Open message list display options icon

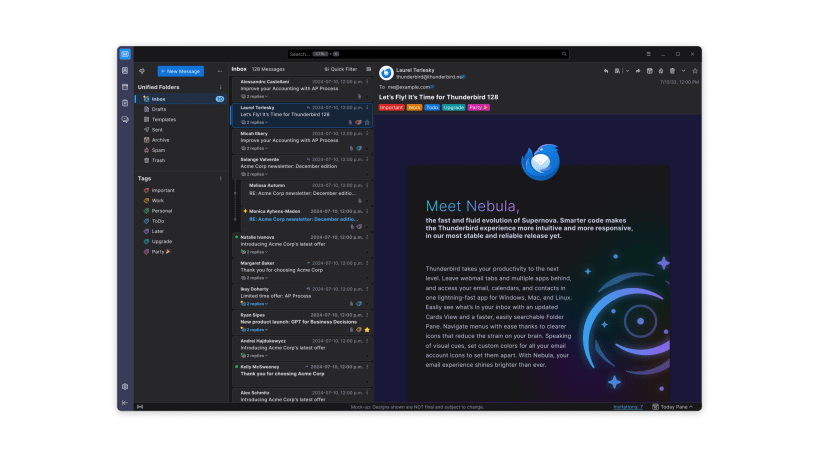pyautogui.click(x=368, y=69)
